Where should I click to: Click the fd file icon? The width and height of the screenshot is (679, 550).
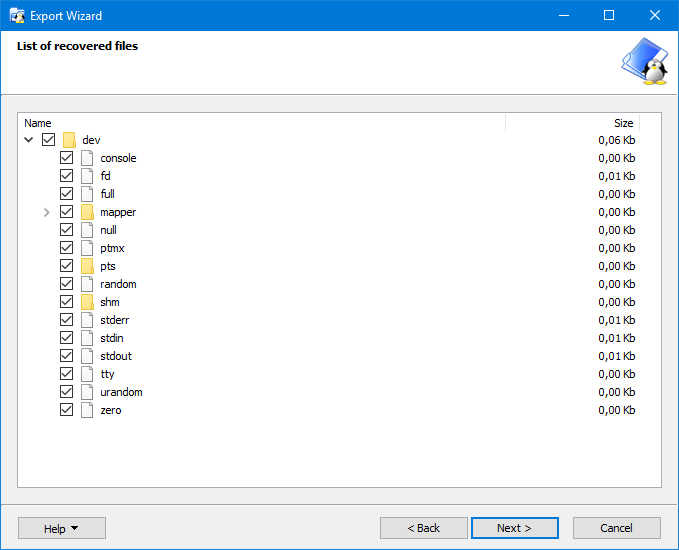click(87, 176)
